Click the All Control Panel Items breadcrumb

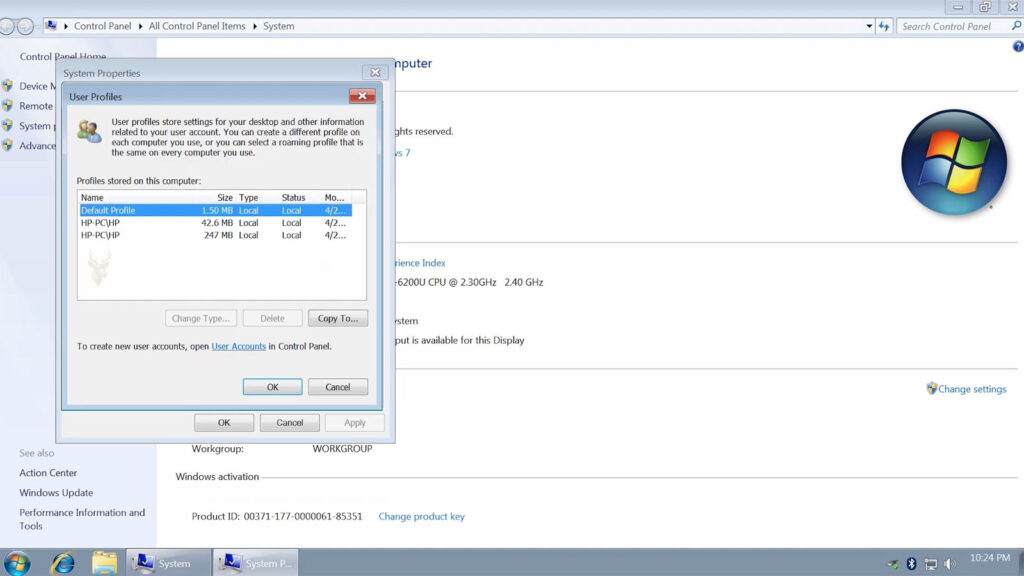pos(197,26)
